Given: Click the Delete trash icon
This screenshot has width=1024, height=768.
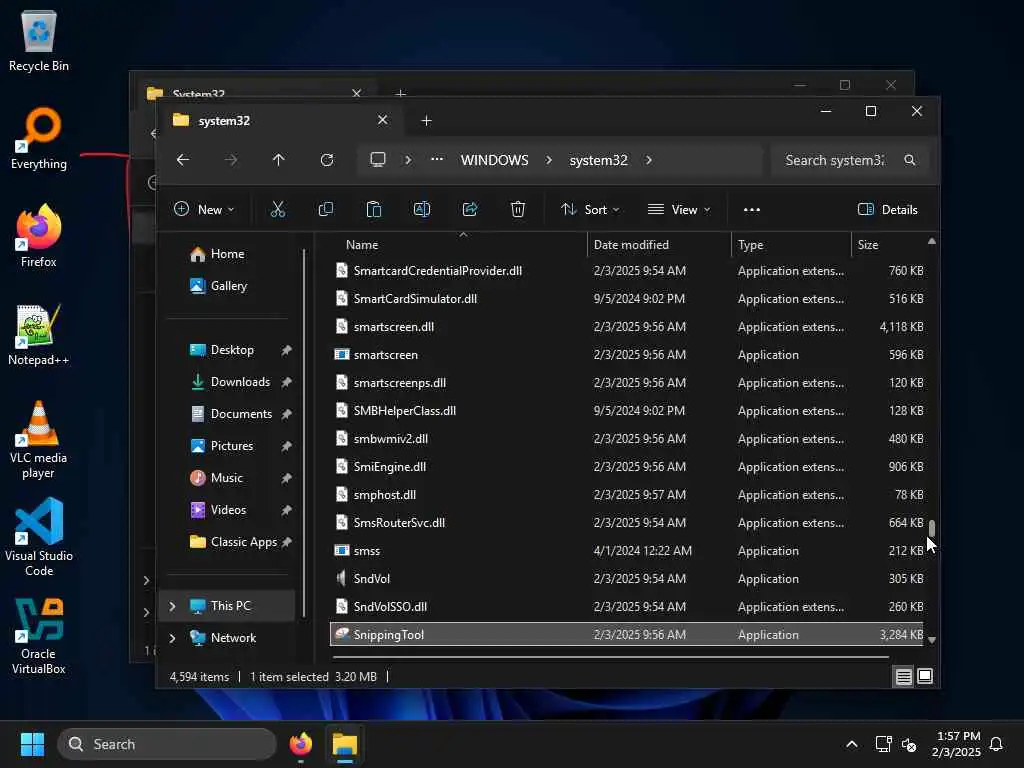Looking at the screenshot, I should (x=518, y=209).
